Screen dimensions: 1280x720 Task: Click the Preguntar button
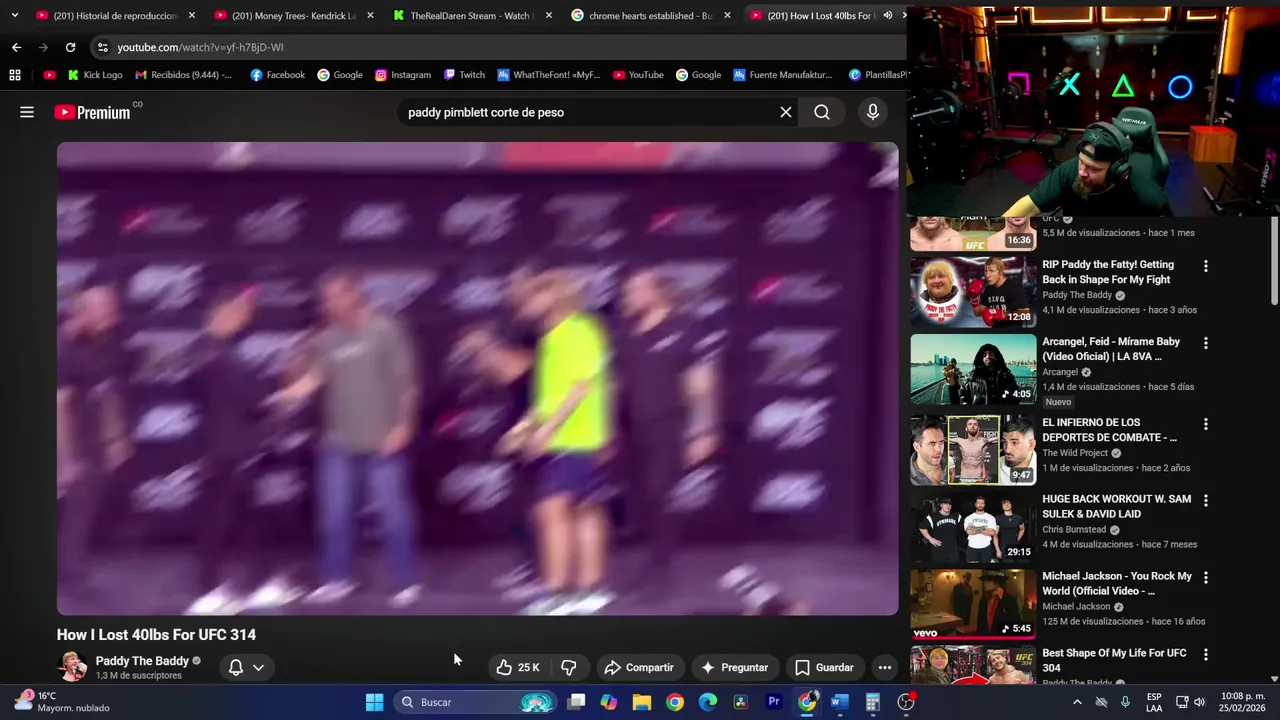point(735,667)
